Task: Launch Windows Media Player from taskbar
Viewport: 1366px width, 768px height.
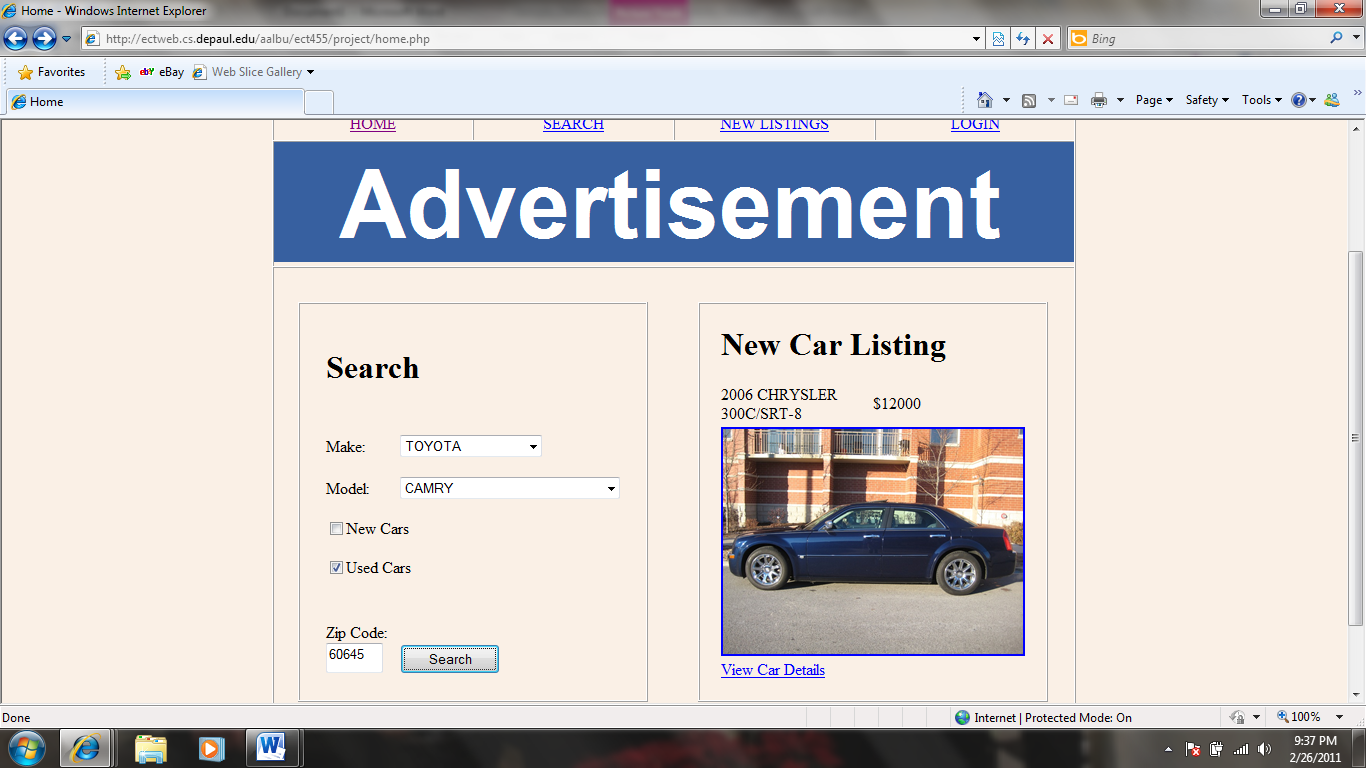Action: click(x=210, y=748)
